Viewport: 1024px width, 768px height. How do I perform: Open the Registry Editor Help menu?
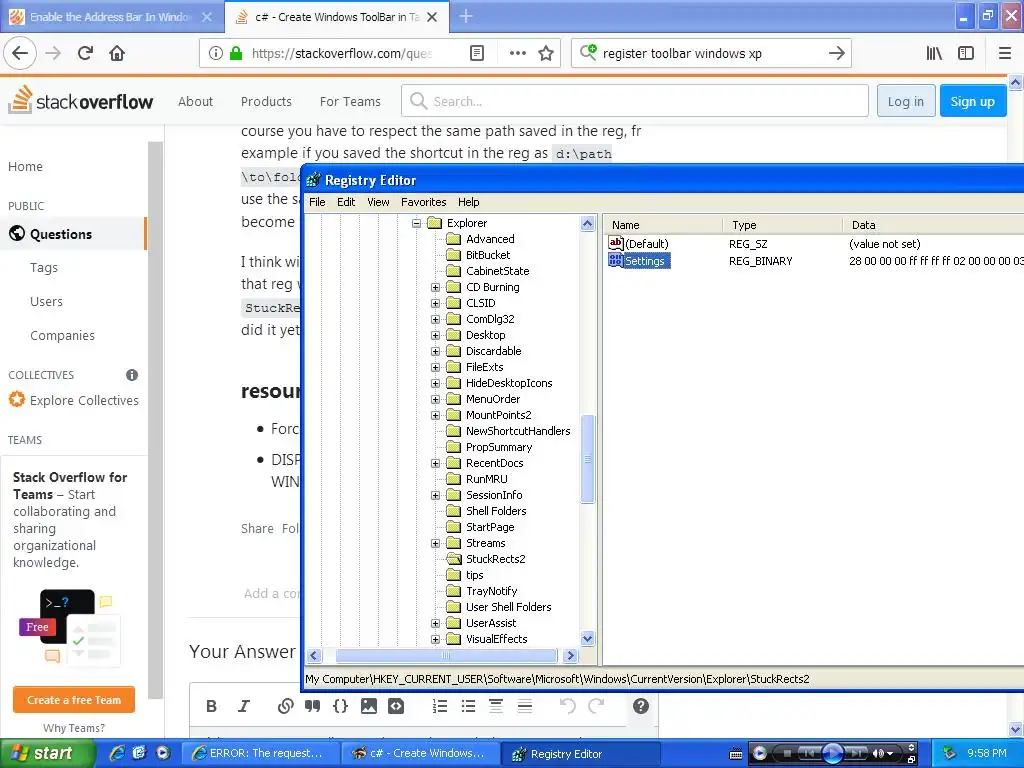(x=468, y=202)
